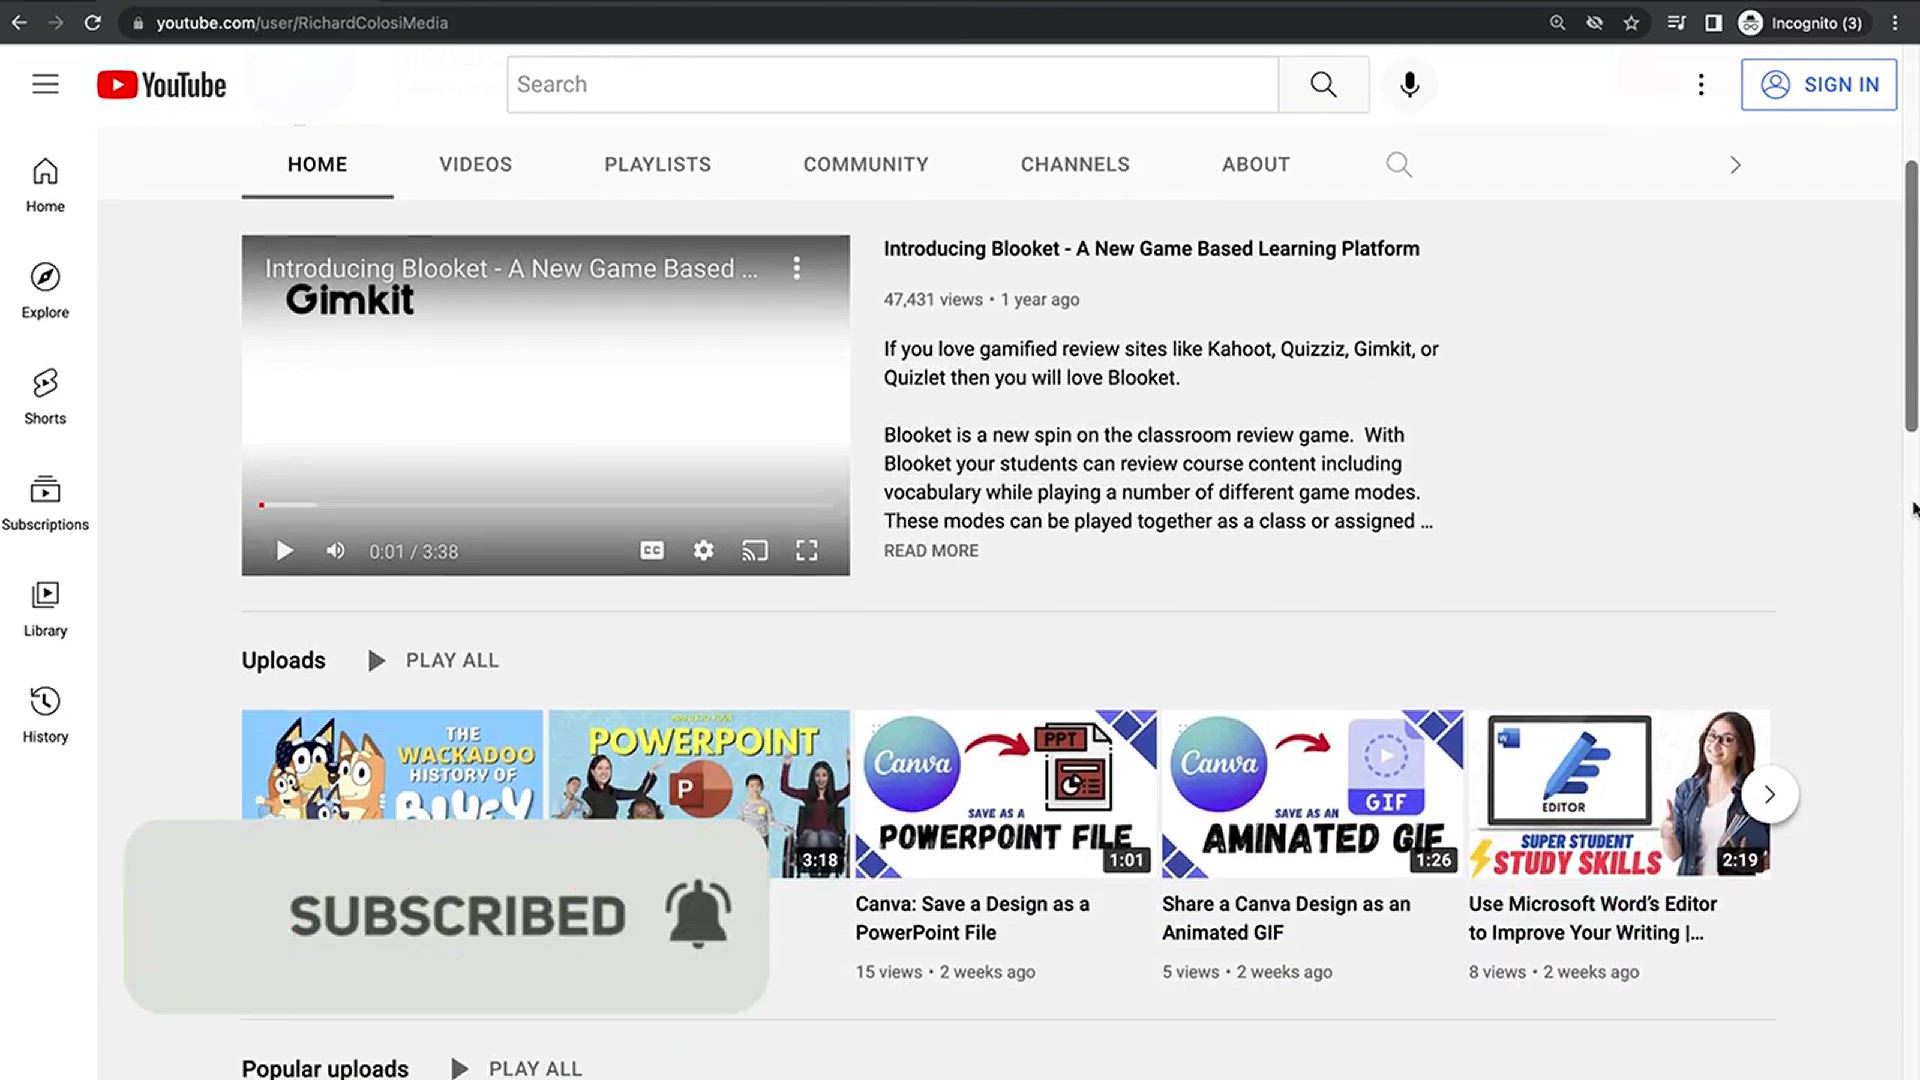Open Share a Canva Design as Animated GIF title
1920x1080 pixels.
click(x=1286, y=918)
